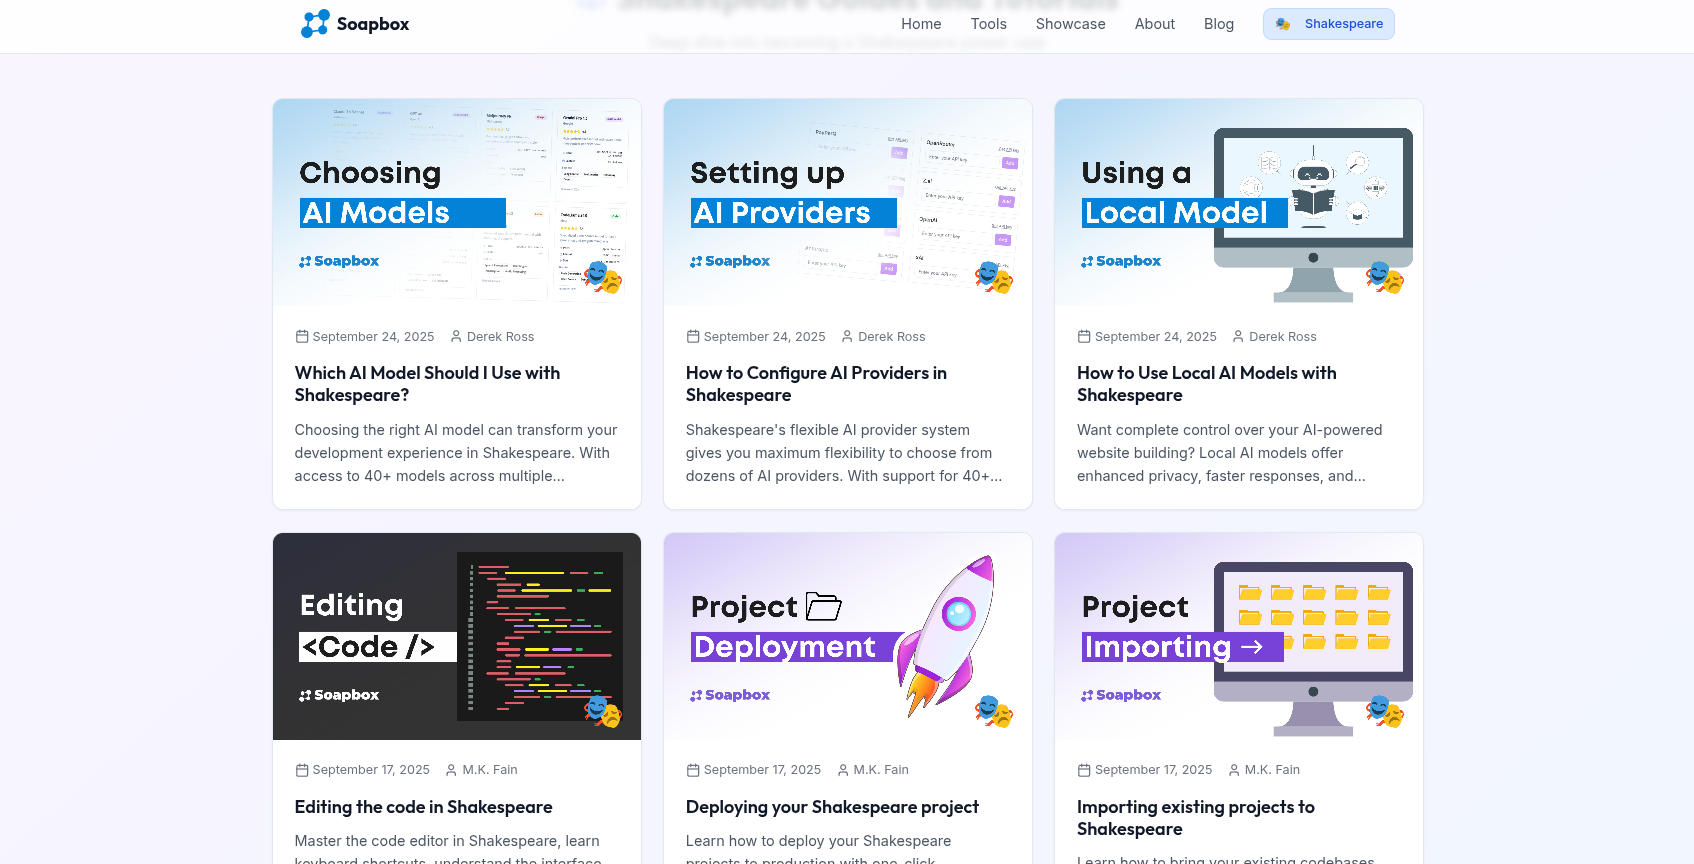Image resolution: width=1694 pixels, height=864 pixels.
Task: Click the Editing Code thumbnail image
Action: point(457,636)
